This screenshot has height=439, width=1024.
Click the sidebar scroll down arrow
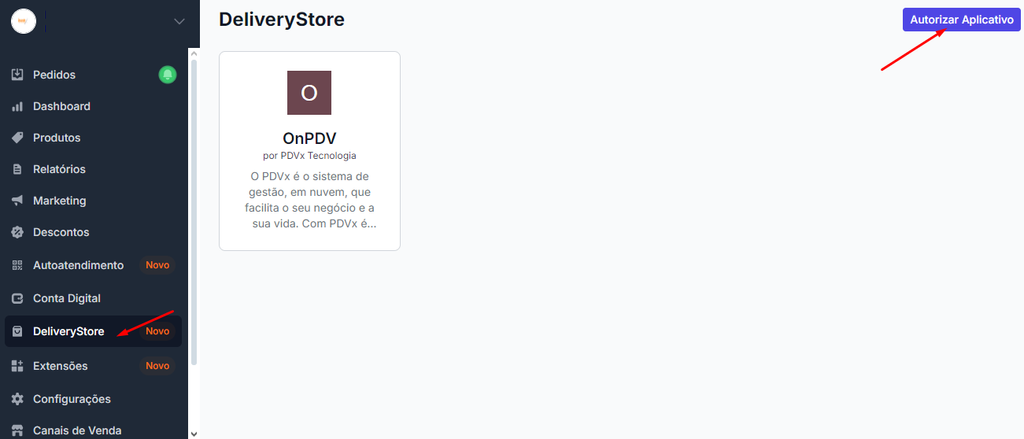point(193,433)
